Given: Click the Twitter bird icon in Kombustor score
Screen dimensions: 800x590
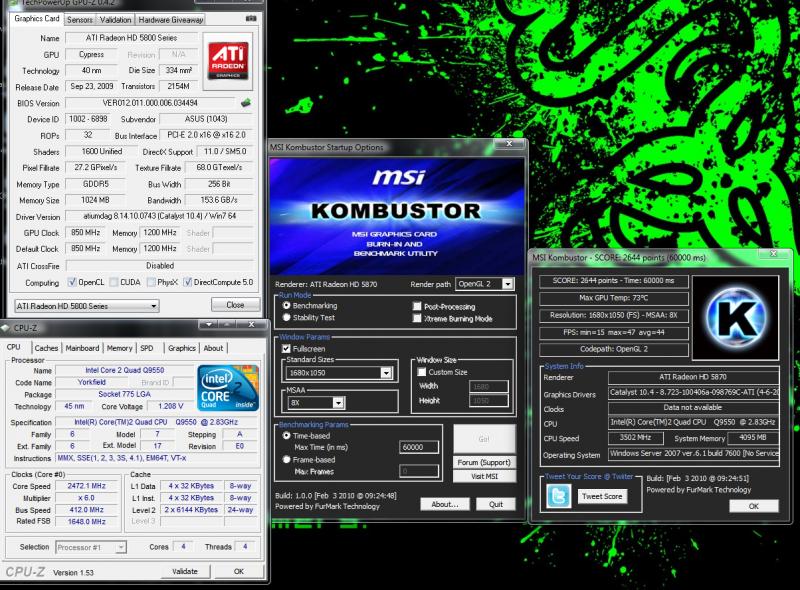Looking at the screenshot, I should coord(559,496).
